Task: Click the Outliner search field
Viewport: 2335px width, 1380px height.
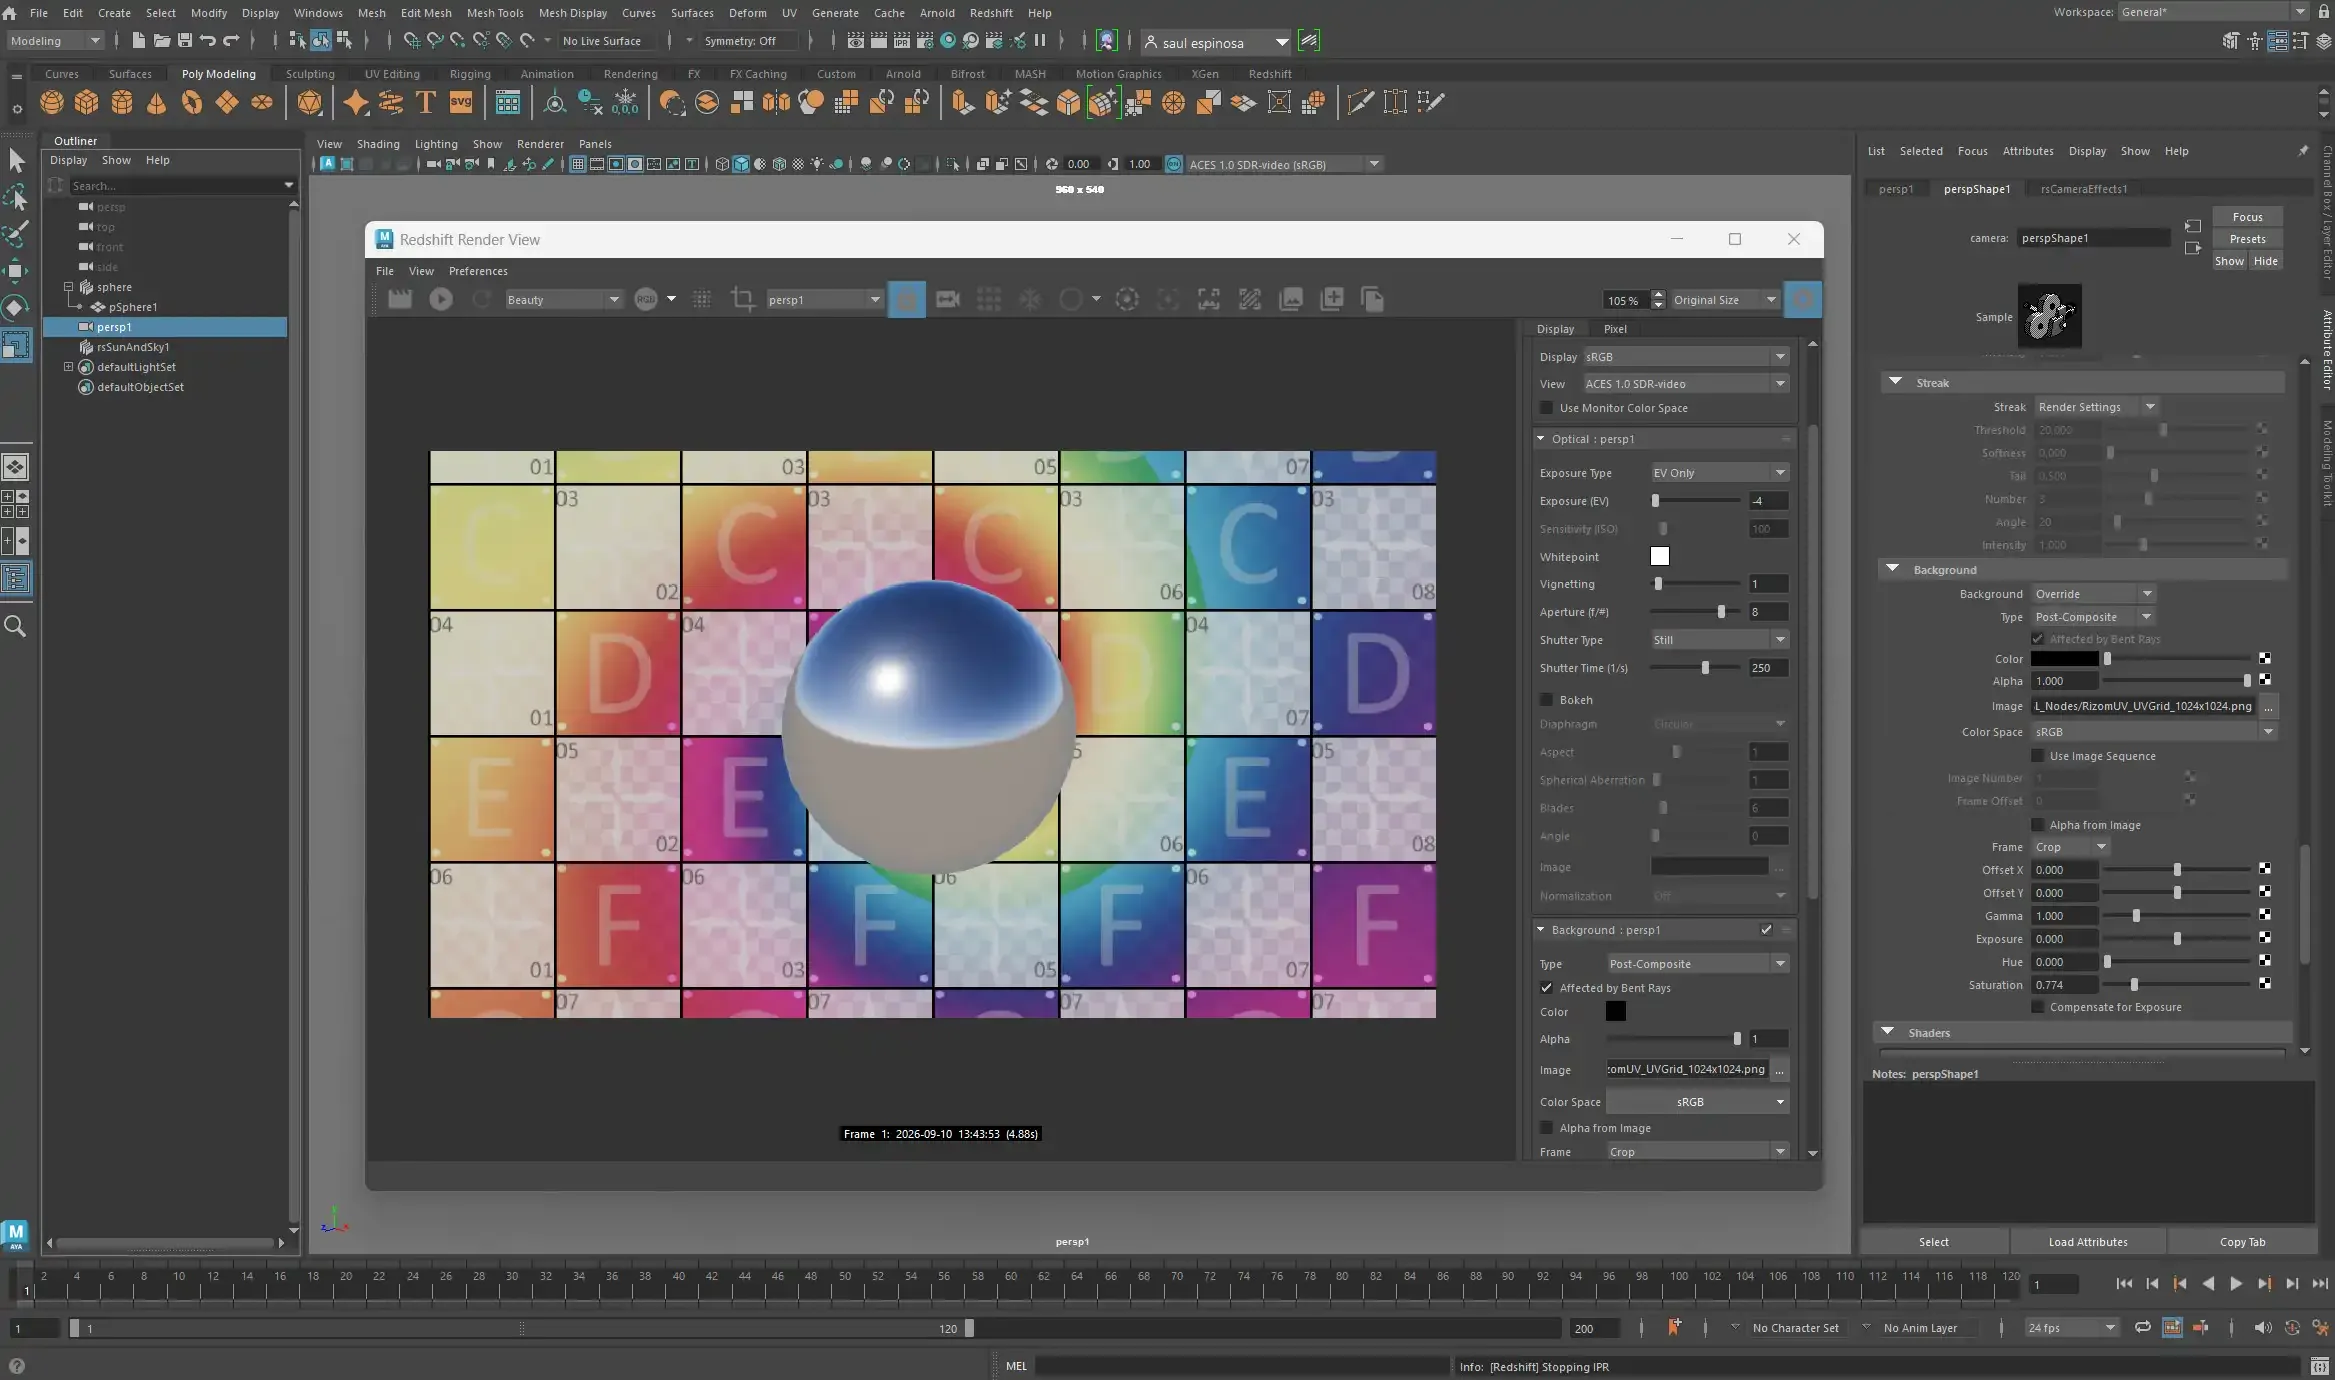Action: [176, 186]
